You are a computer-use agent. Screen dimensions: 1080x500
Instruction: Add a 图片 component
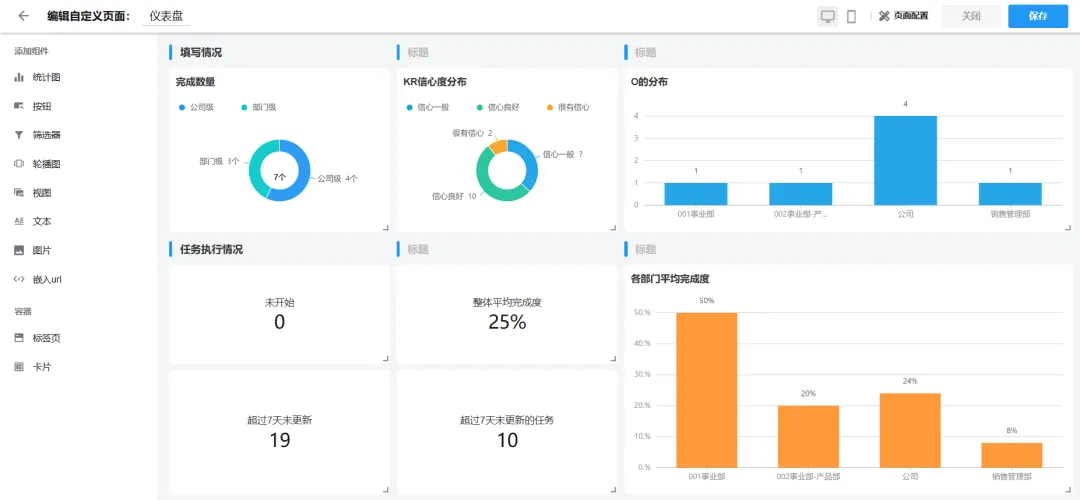33,251
